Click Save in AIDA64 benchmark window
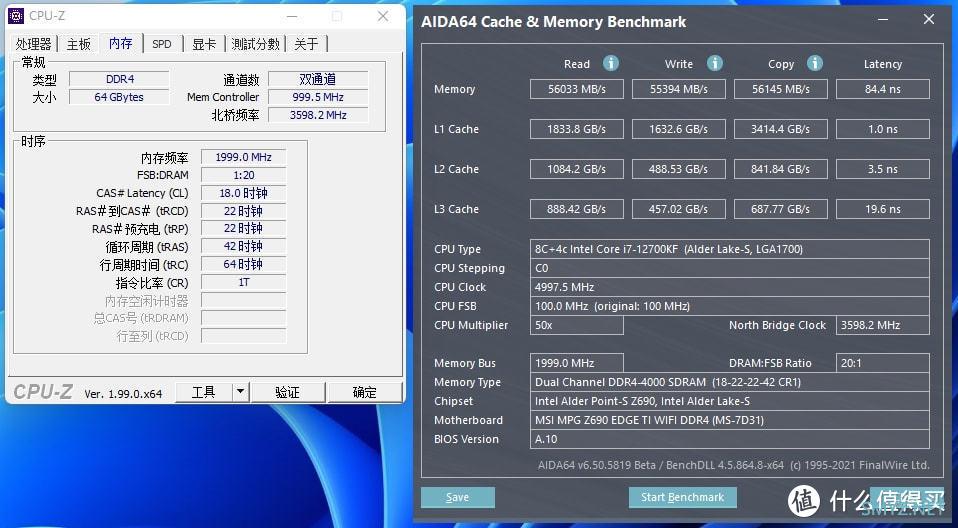 click(x=458, y=497)
